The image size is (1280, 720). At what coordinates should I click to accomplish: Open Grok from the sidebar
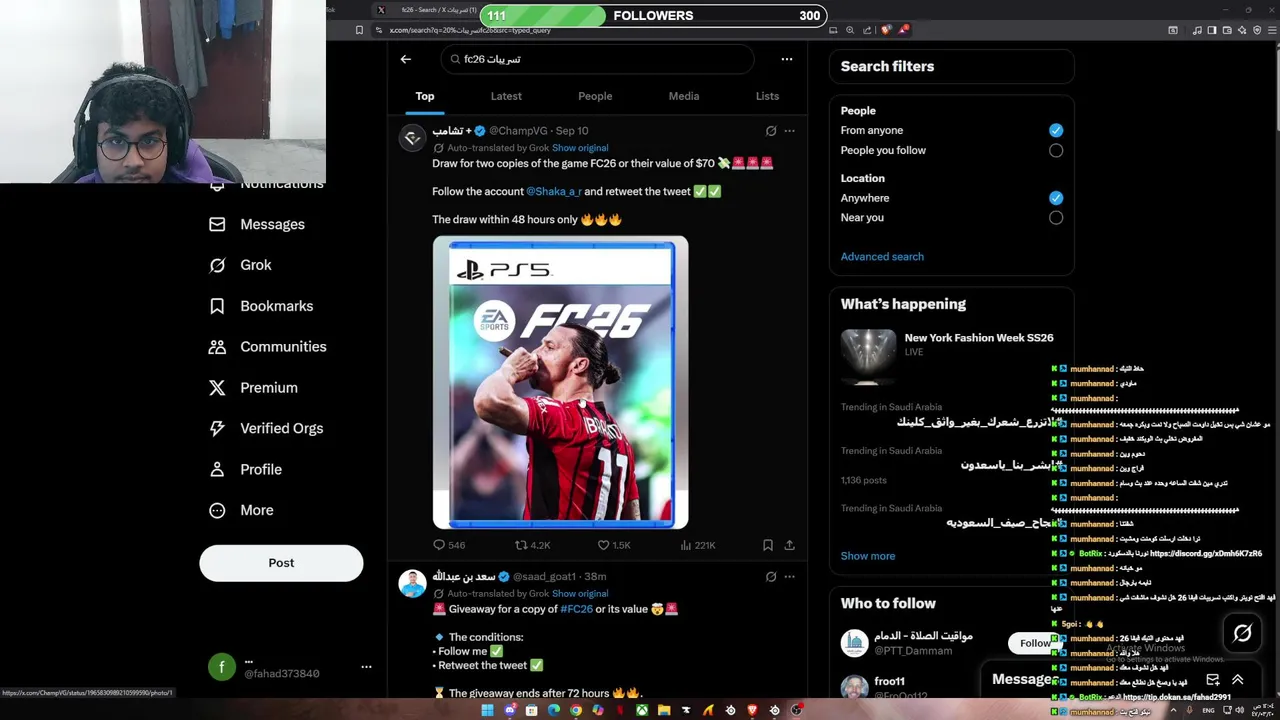coord(240,265)
